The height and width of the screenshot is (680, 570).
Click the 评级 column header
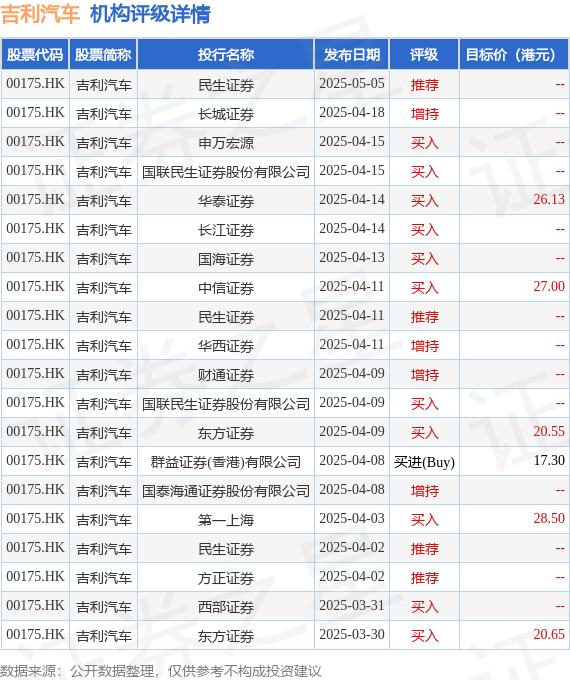tap(424, 54)
